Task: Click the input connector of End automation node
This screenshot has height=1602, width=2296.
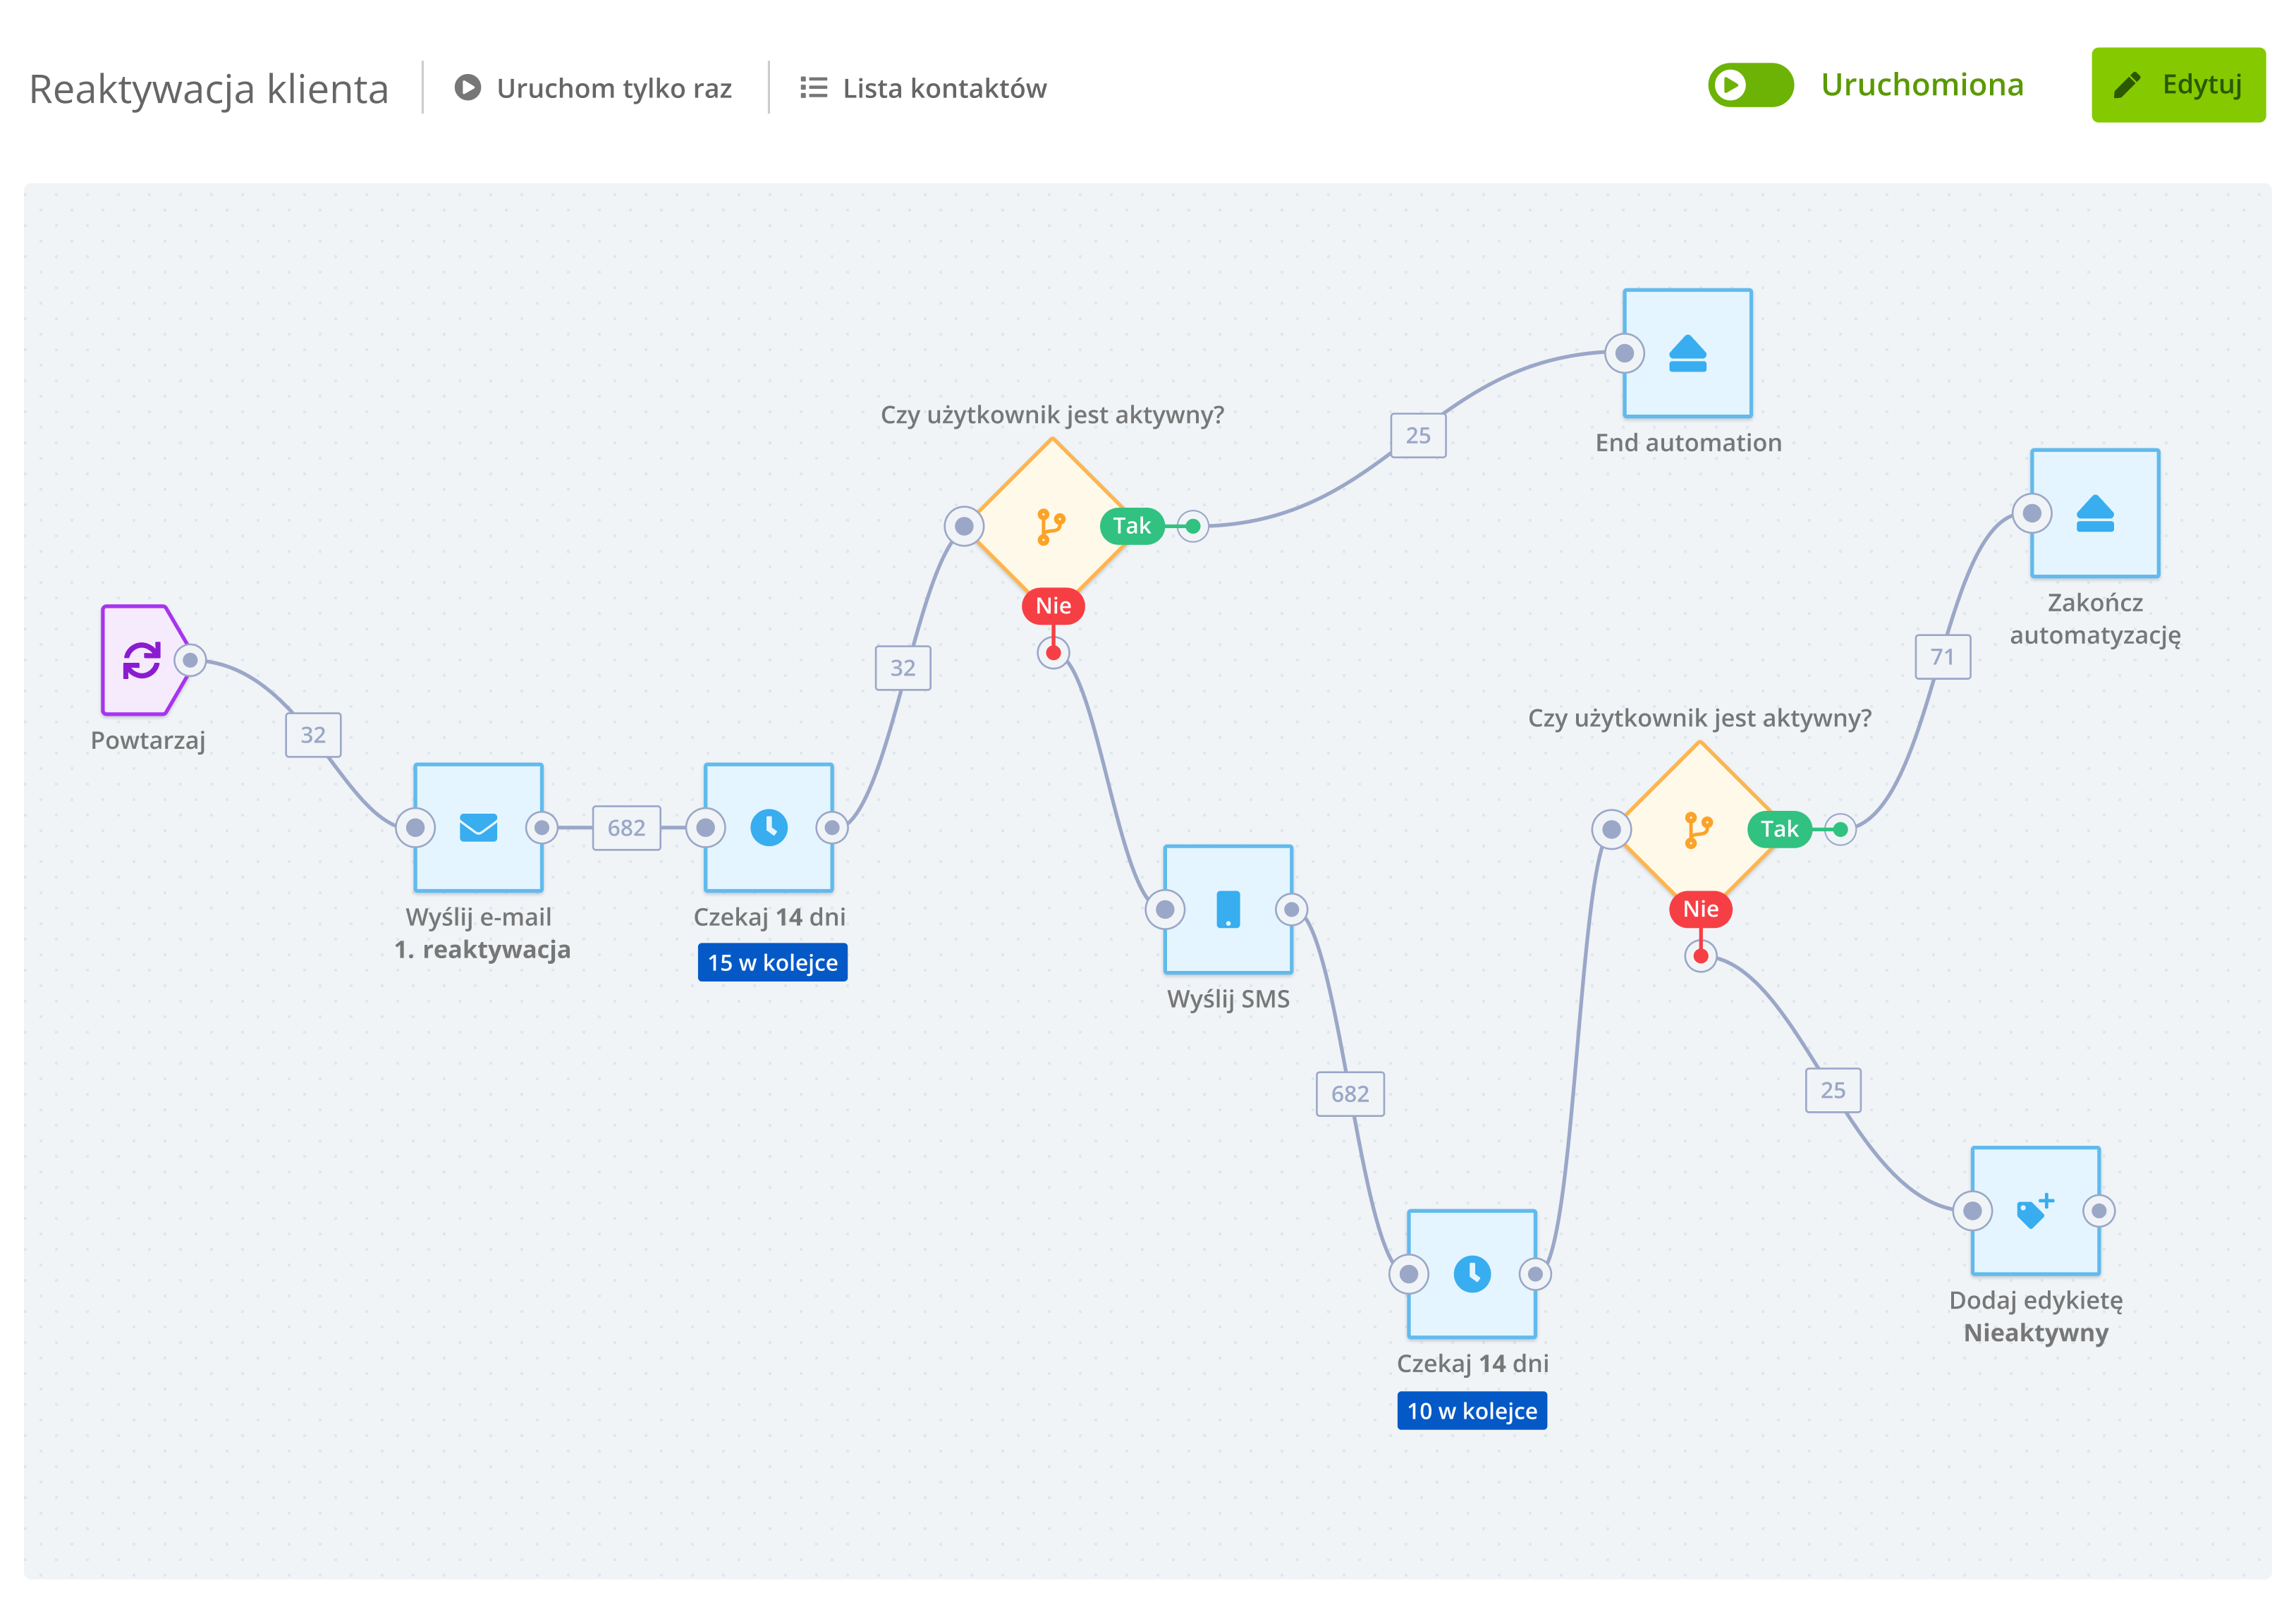Action: pos(1624,353)
